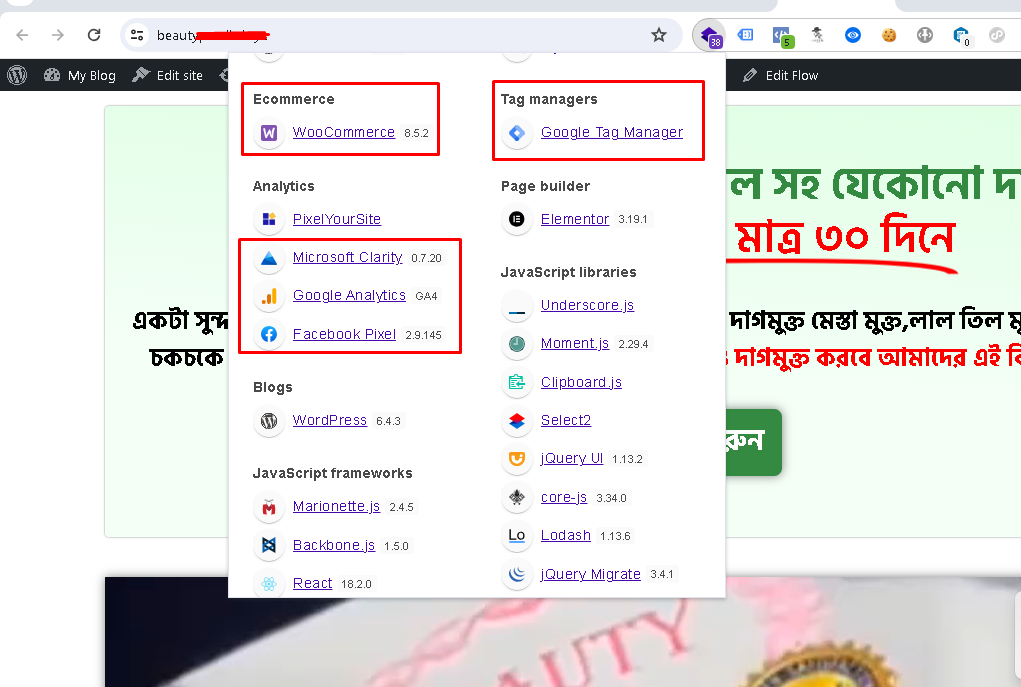Image resolution: width=1021 pixels, height=687 pixels.
Task: Click the Wappalyzer extension icon
Action: coord(708,35)
